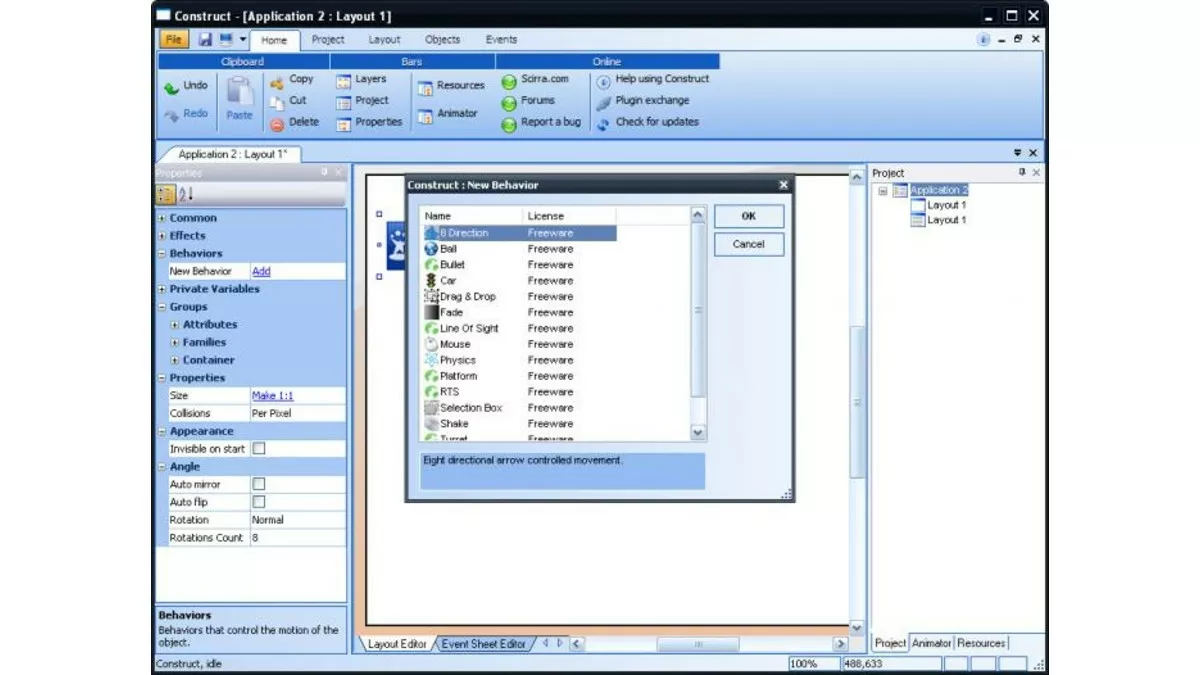Screen dimensions: 1200x675
Task: Click the Add link for New Behavior
Action: click(261, 271)
